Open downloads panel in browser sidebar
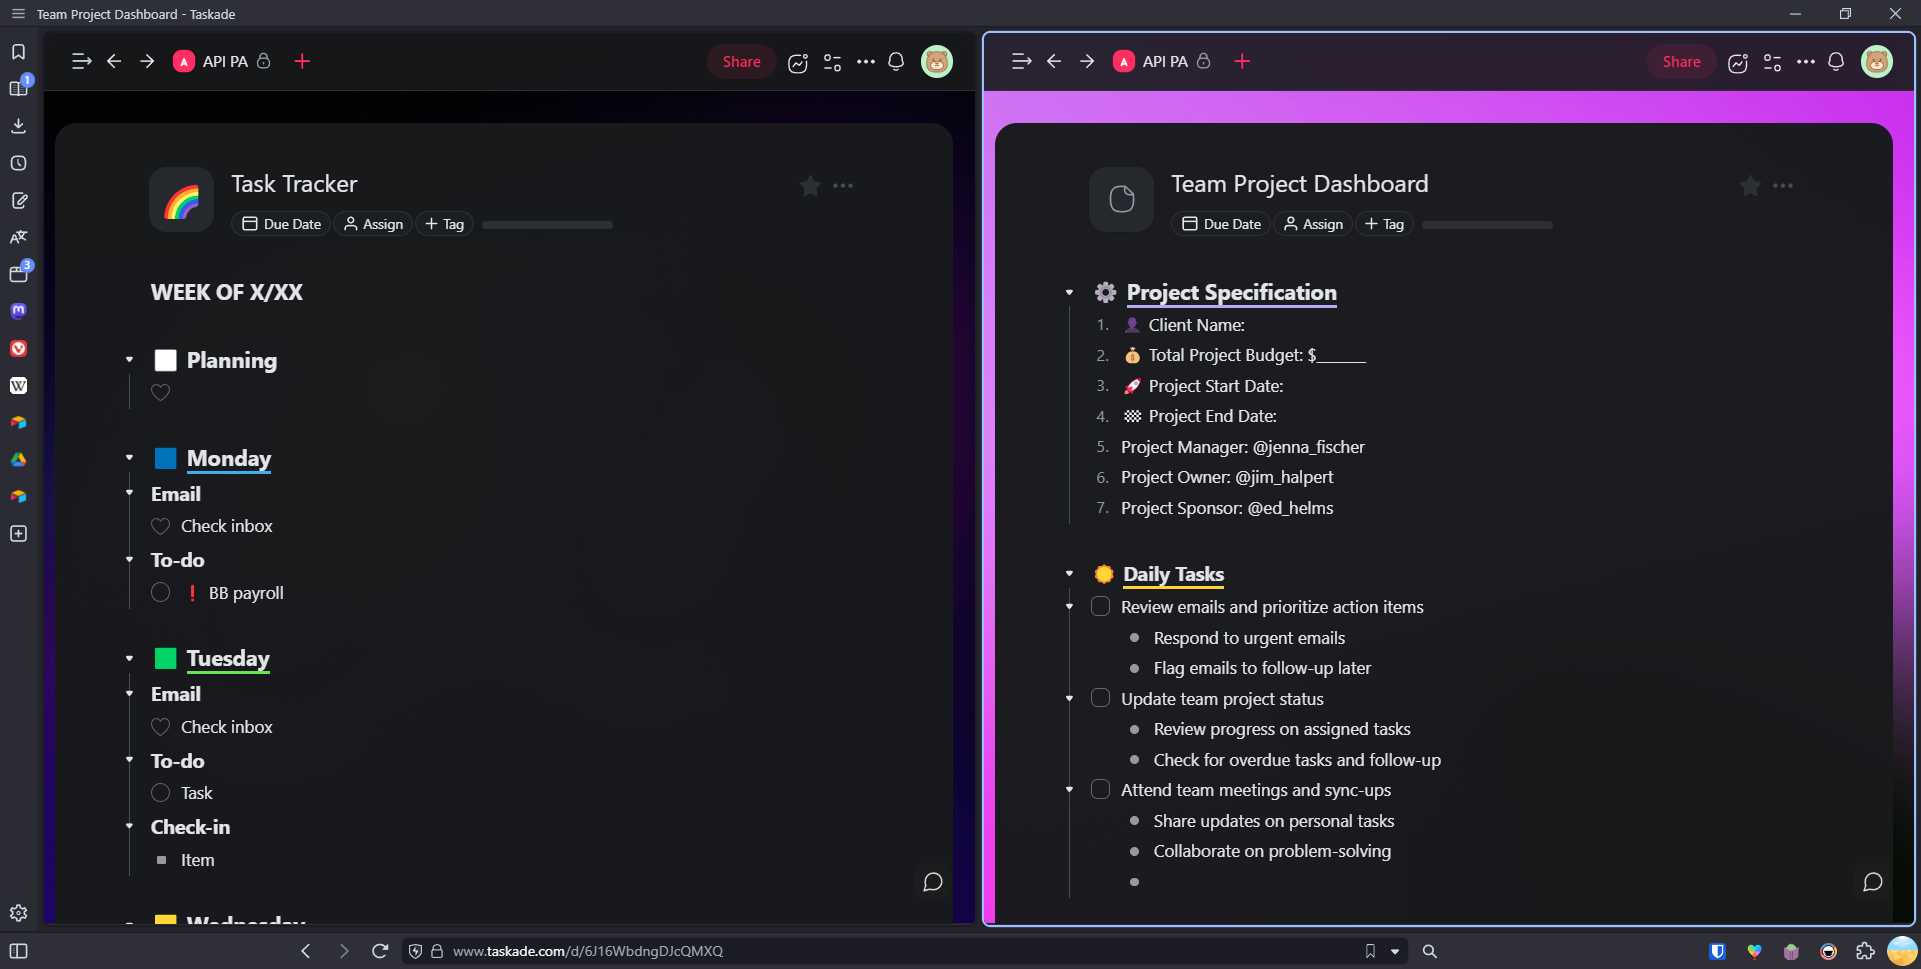This screenshot has height=969, width=1921. click(18, 126)
